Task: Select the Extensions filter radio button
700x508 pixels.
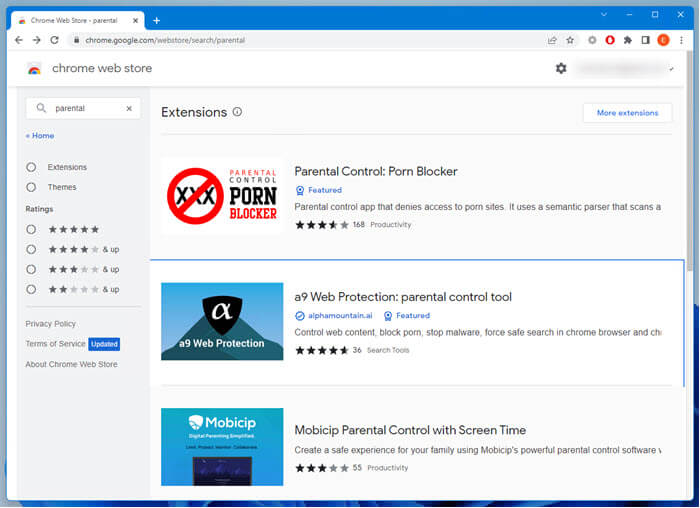Action: [31, 167]
